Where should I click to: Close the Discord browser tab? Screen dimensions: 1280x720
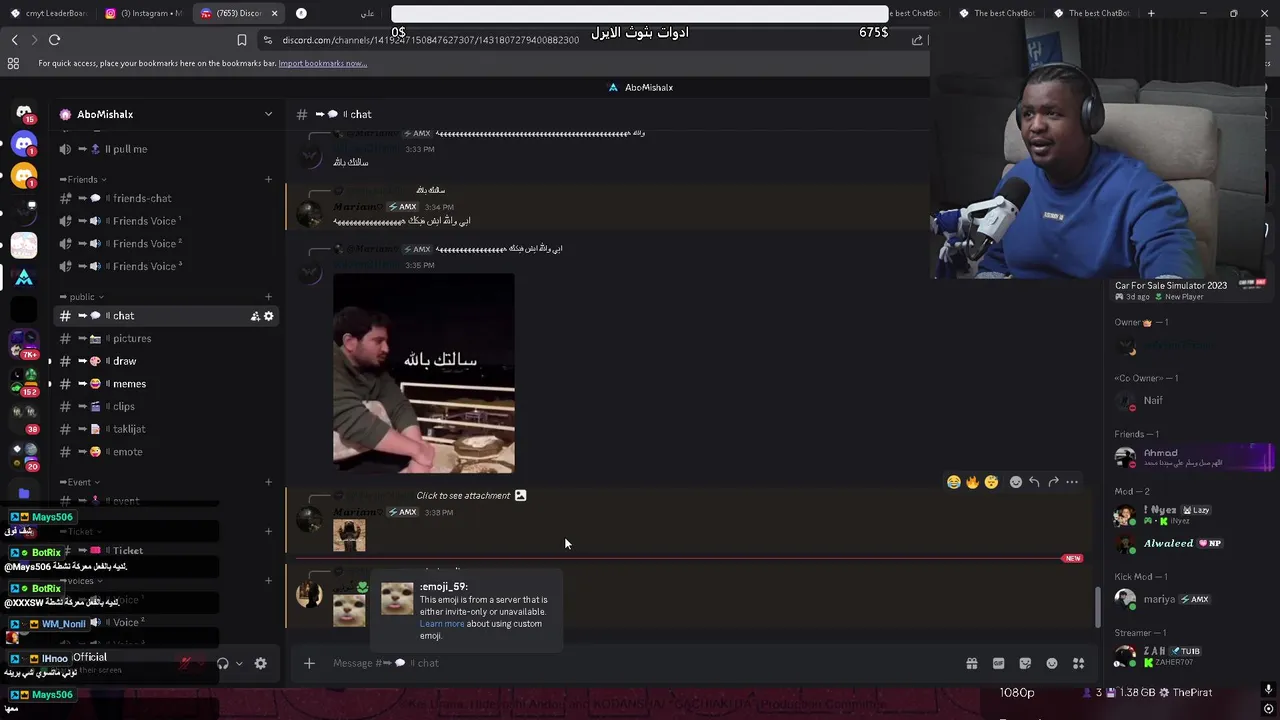click(274, 13)
